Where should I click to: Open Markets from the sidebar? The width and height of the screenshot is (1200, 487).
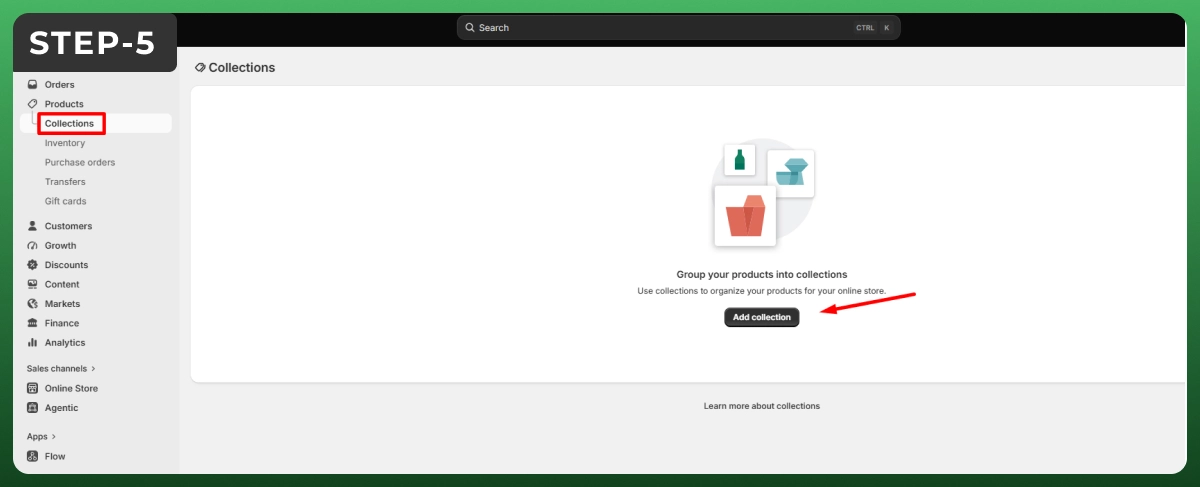coord(62,304)
